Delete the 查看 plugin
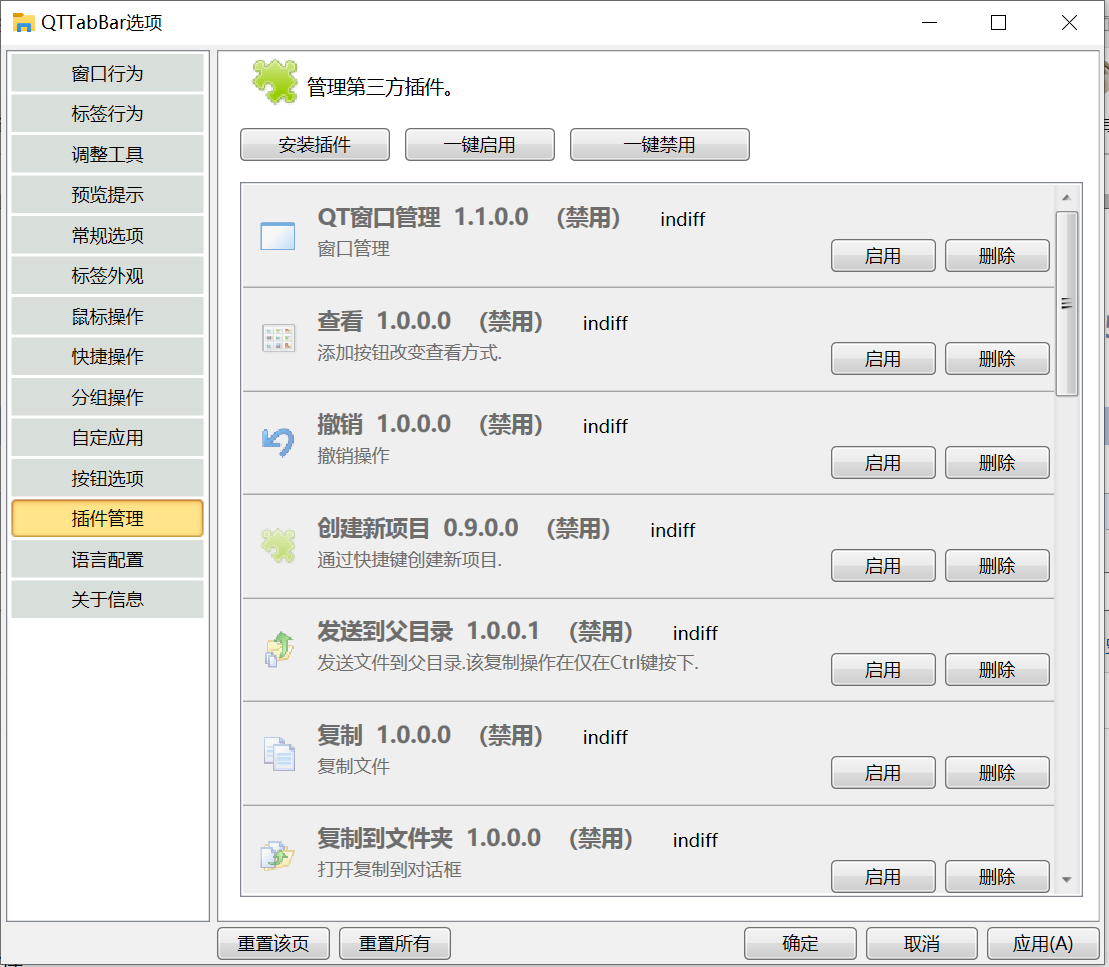Viewport: 1109px width, 967px height. click(x=997, y=359)
